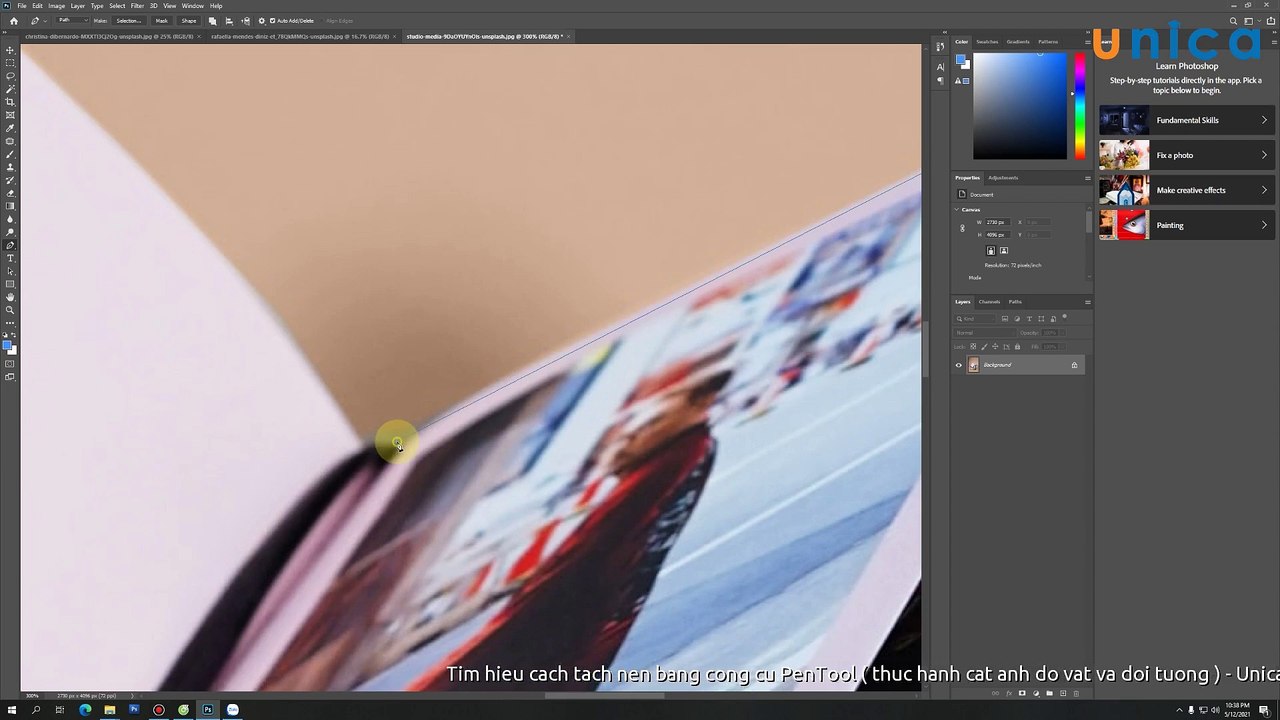Image resolution: width=1280 pixels, height=720 pixels.
Task: Select the Crop tool
Action: [10, 102]
